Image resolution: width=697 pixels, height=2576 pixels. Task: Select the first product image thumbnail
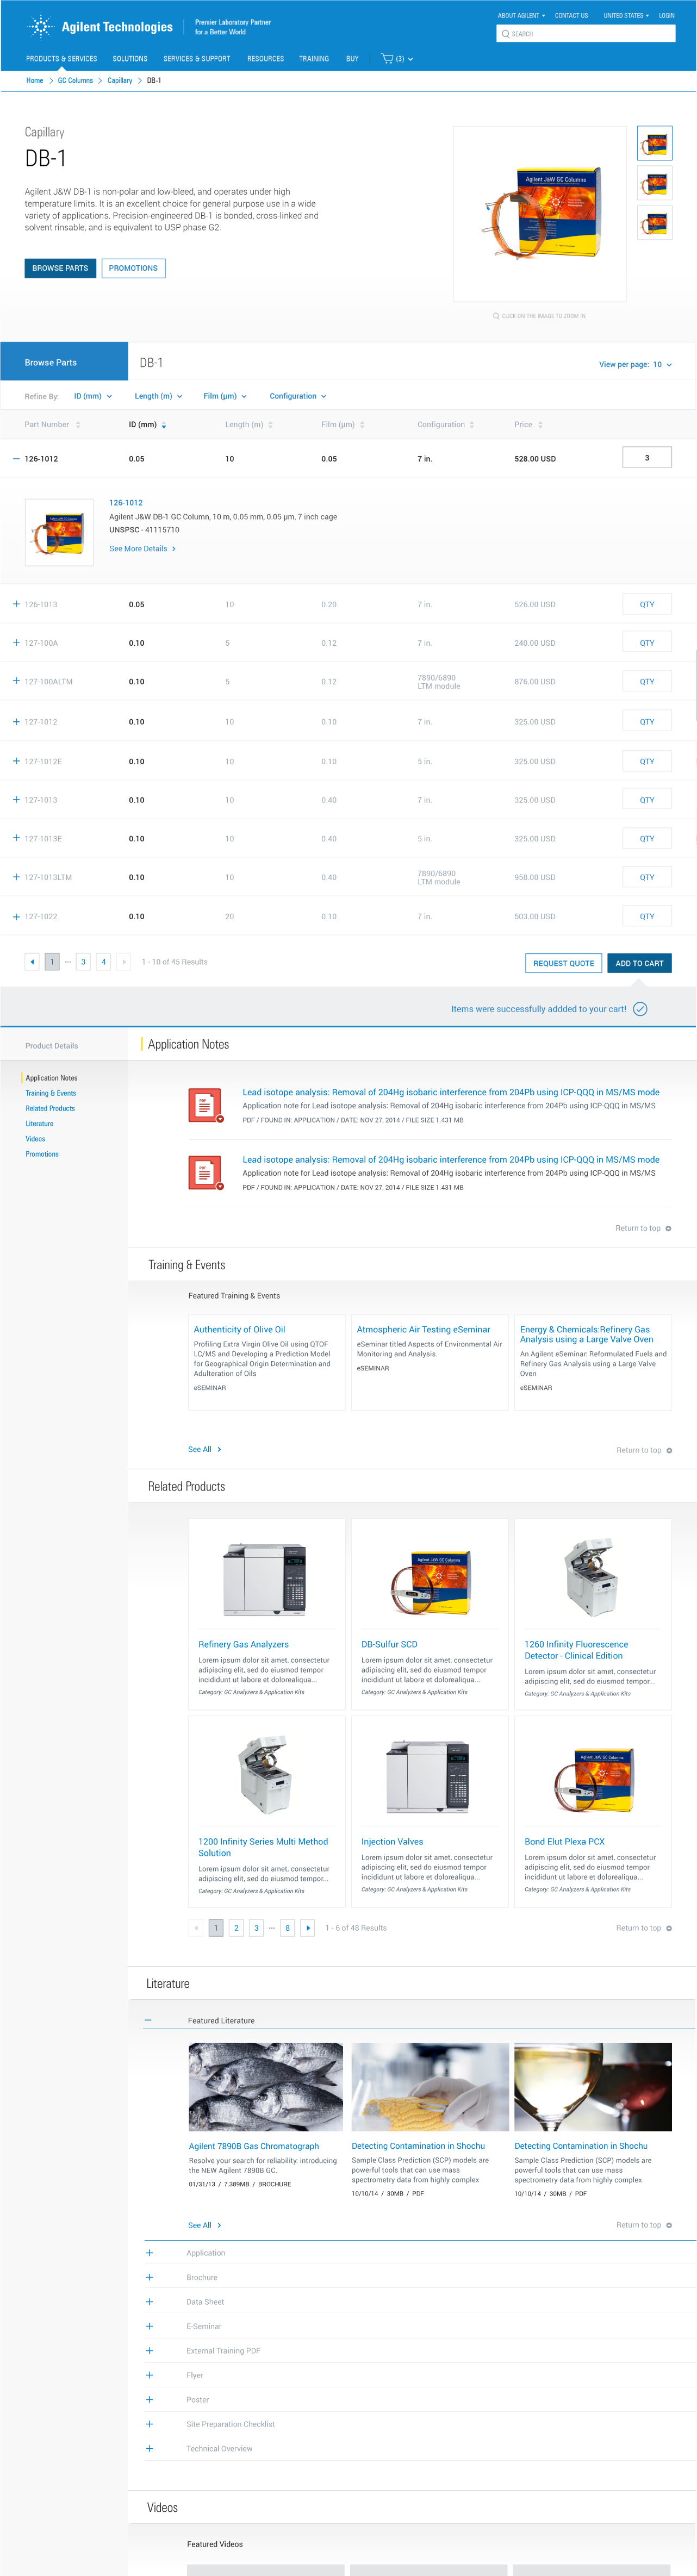click(x=655, y=144)
